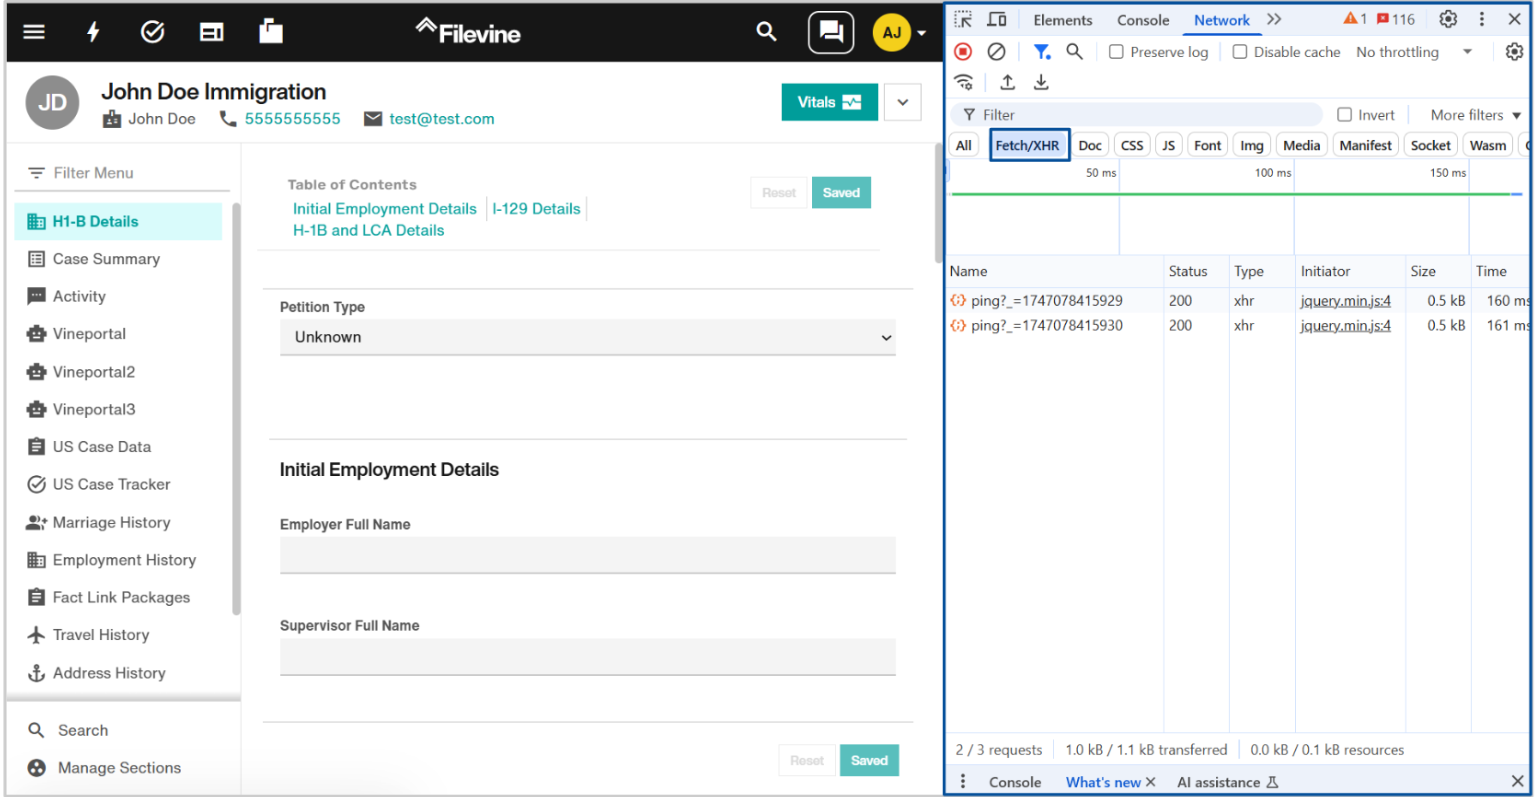Open the Vineportal3 section
This screenshot has height=797, width=1535.
[94, 409]
